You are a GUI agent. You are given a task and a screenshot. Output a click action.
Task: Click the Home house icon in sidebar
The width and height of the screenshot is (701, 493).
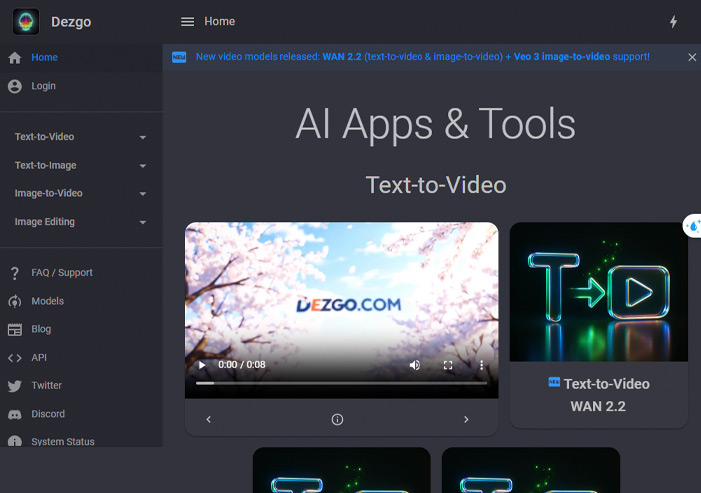click(15, 58)
